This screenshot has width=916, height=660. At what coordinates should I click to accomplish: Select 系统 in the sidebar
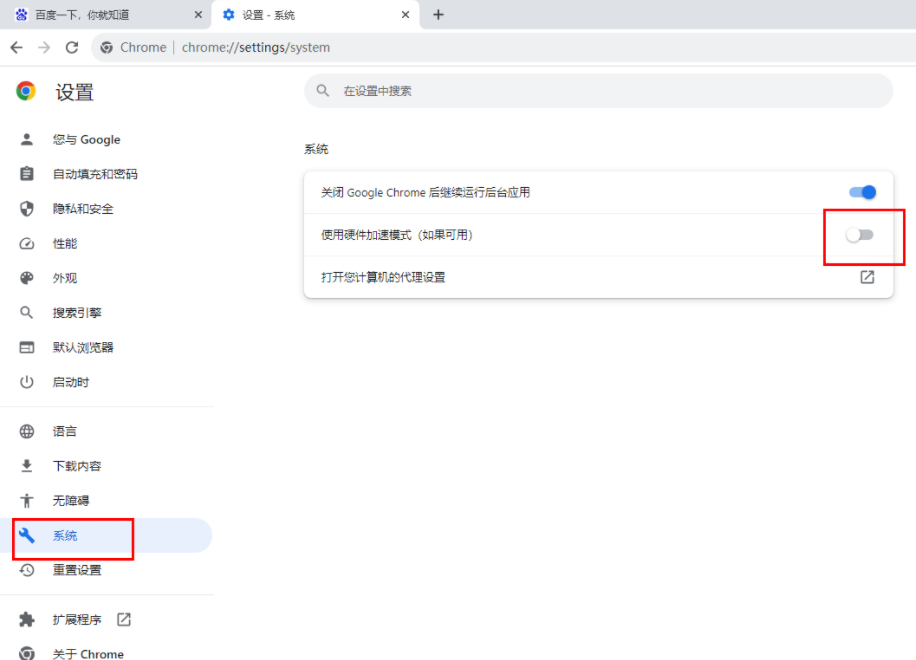pos(106,535)
